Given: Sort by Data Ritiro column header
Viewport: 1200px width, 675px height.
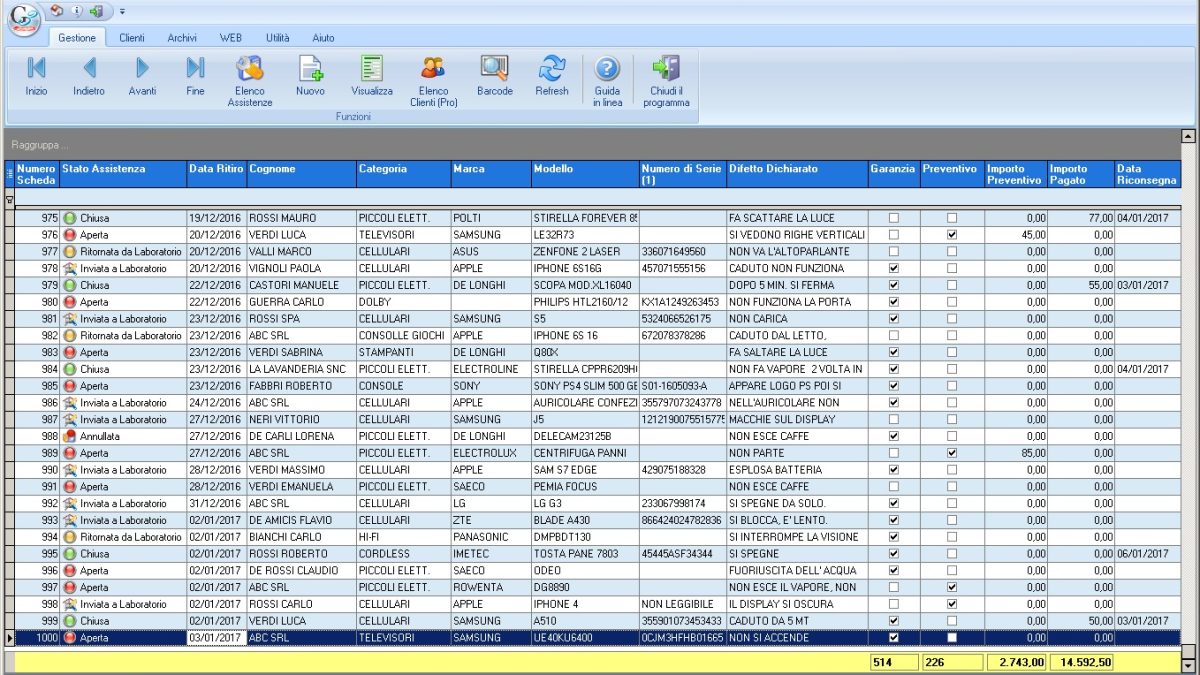Looking at the screenshot, I should pos(216,174).
